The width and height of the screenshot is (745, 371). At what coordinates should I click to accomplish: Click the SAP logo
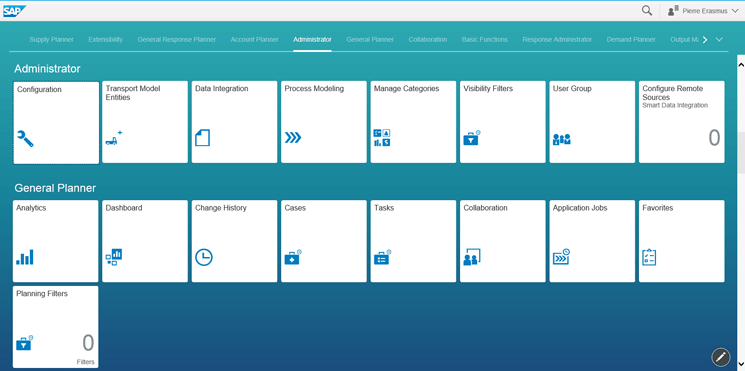tap(15, 11)
